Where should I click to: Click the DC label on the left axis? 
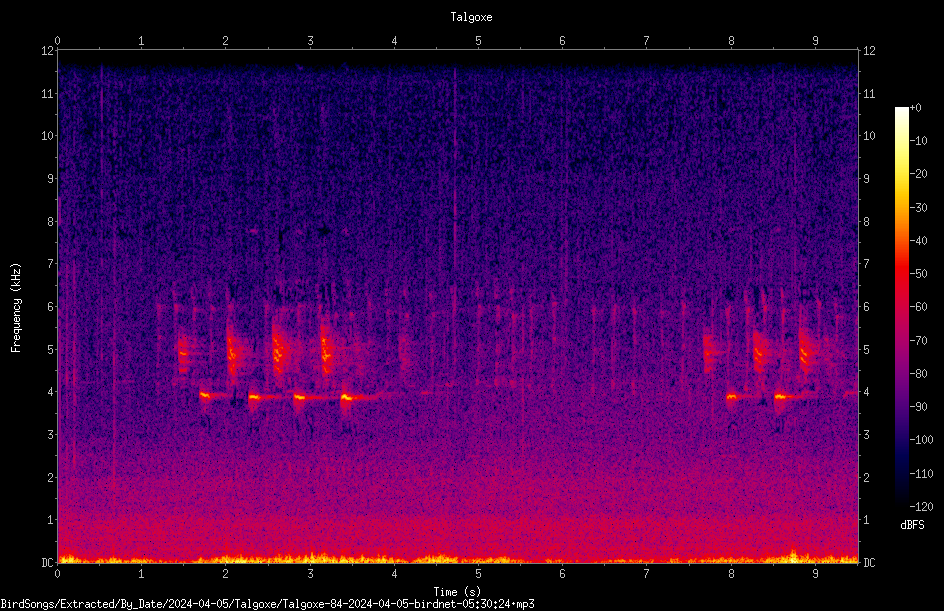click(48, 563)
